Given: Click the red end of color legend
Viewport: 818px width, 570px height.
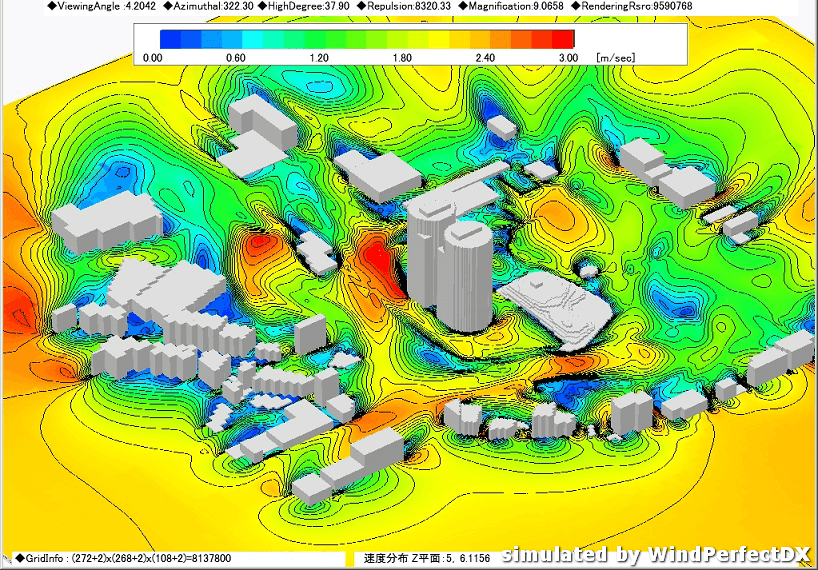Looking at the screenshot, I should [x=564, y=39].
